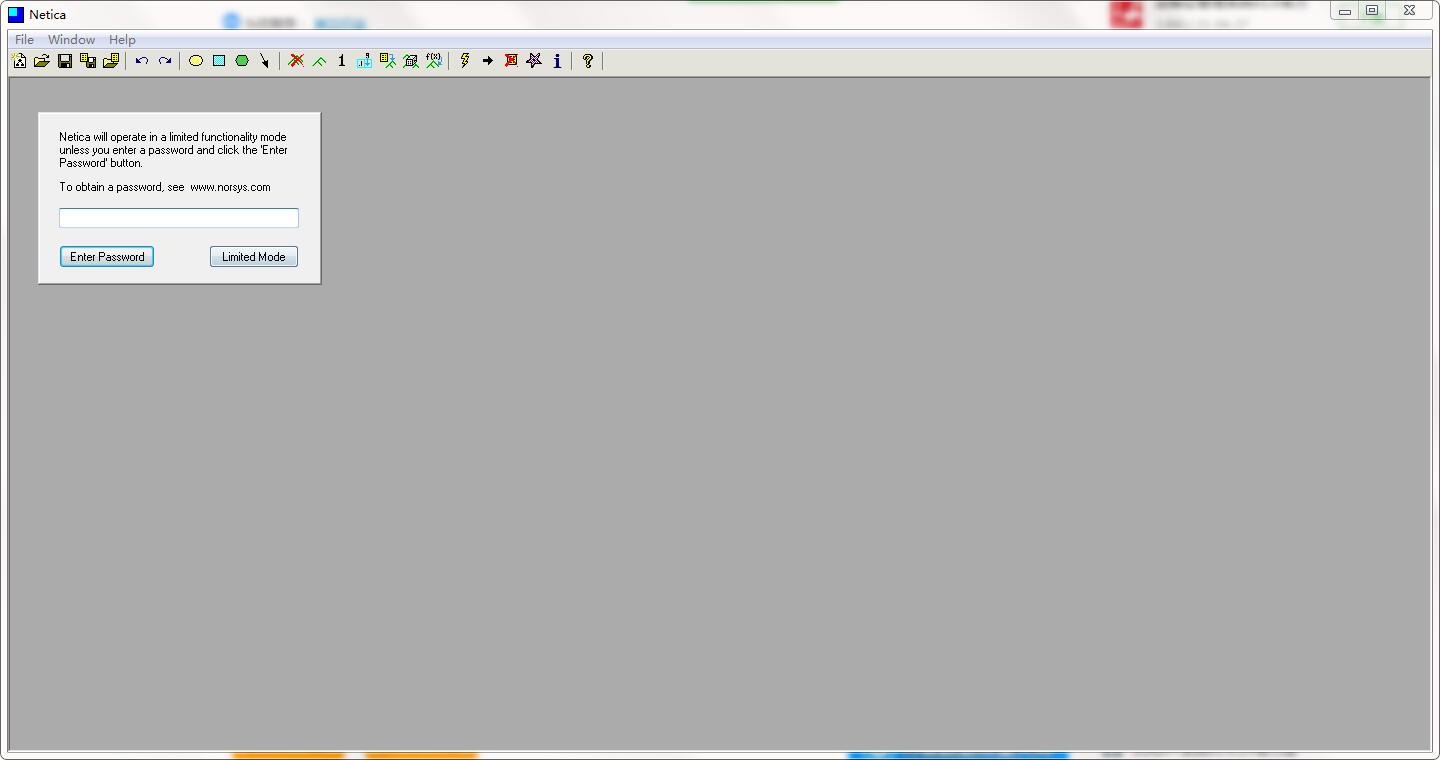Click the Save floppy disk icon
The height and width of the screenshot is (760, 1440).
(x=65, y=61)
